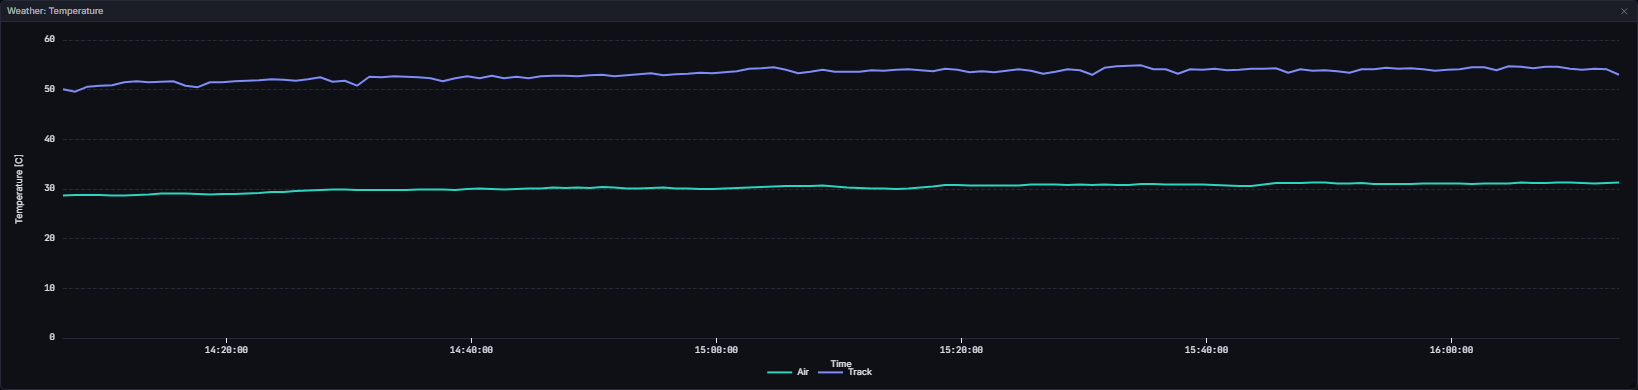The image size is (1638, 390).
Task: Click the 40 value on temperature axis
Action: coord(49,139)
